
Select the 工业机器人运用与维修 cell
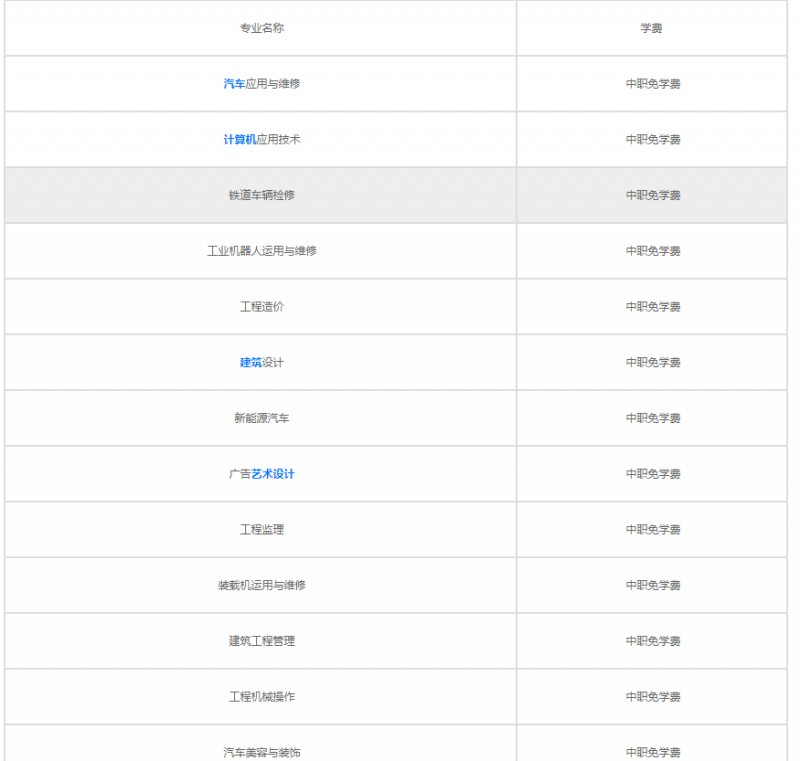point(261,251)
